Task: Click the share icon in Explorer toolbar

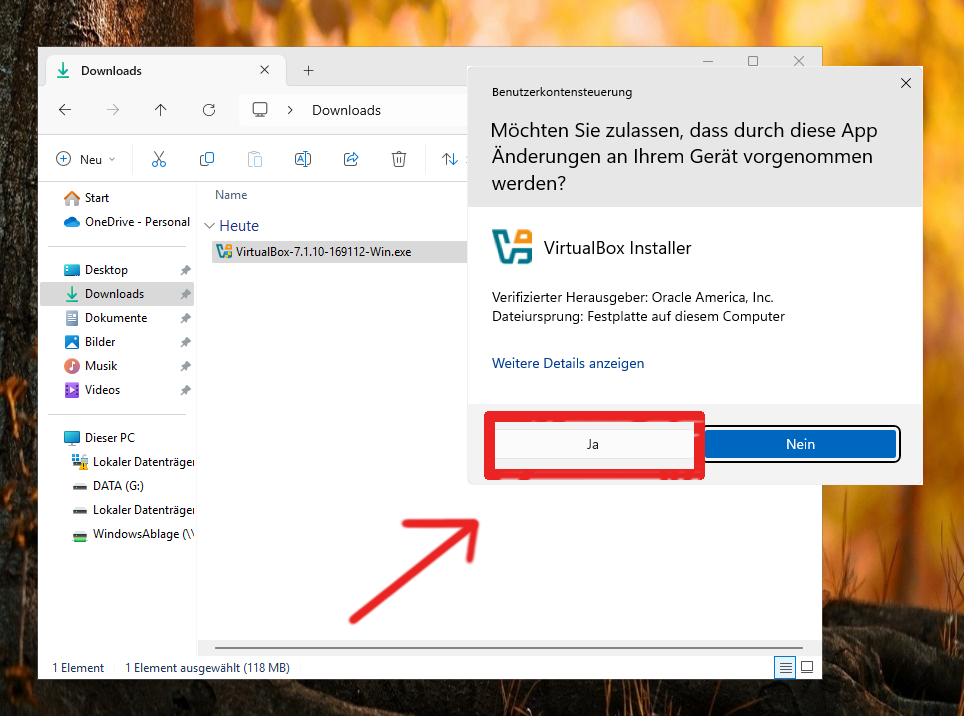Action: point(350,159)
